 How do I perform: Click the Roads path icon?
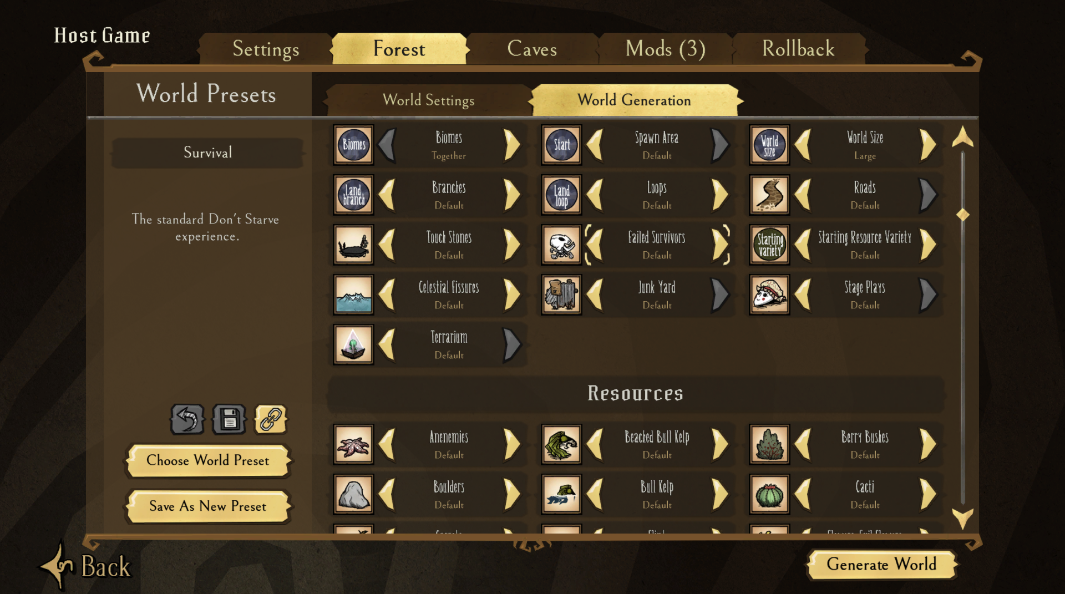[770, 195]
